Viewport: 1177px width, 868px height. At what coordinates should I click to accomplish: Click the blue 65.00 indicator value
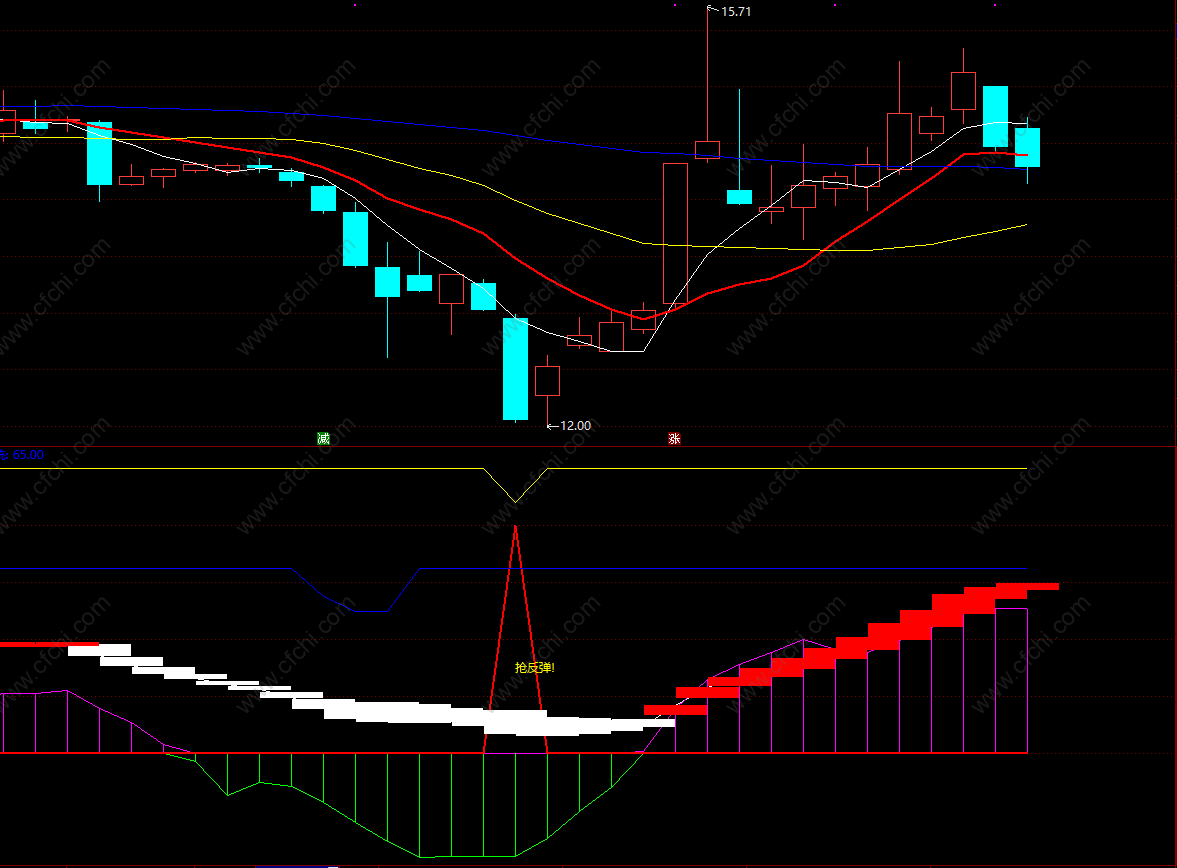(x=29, y=455)
